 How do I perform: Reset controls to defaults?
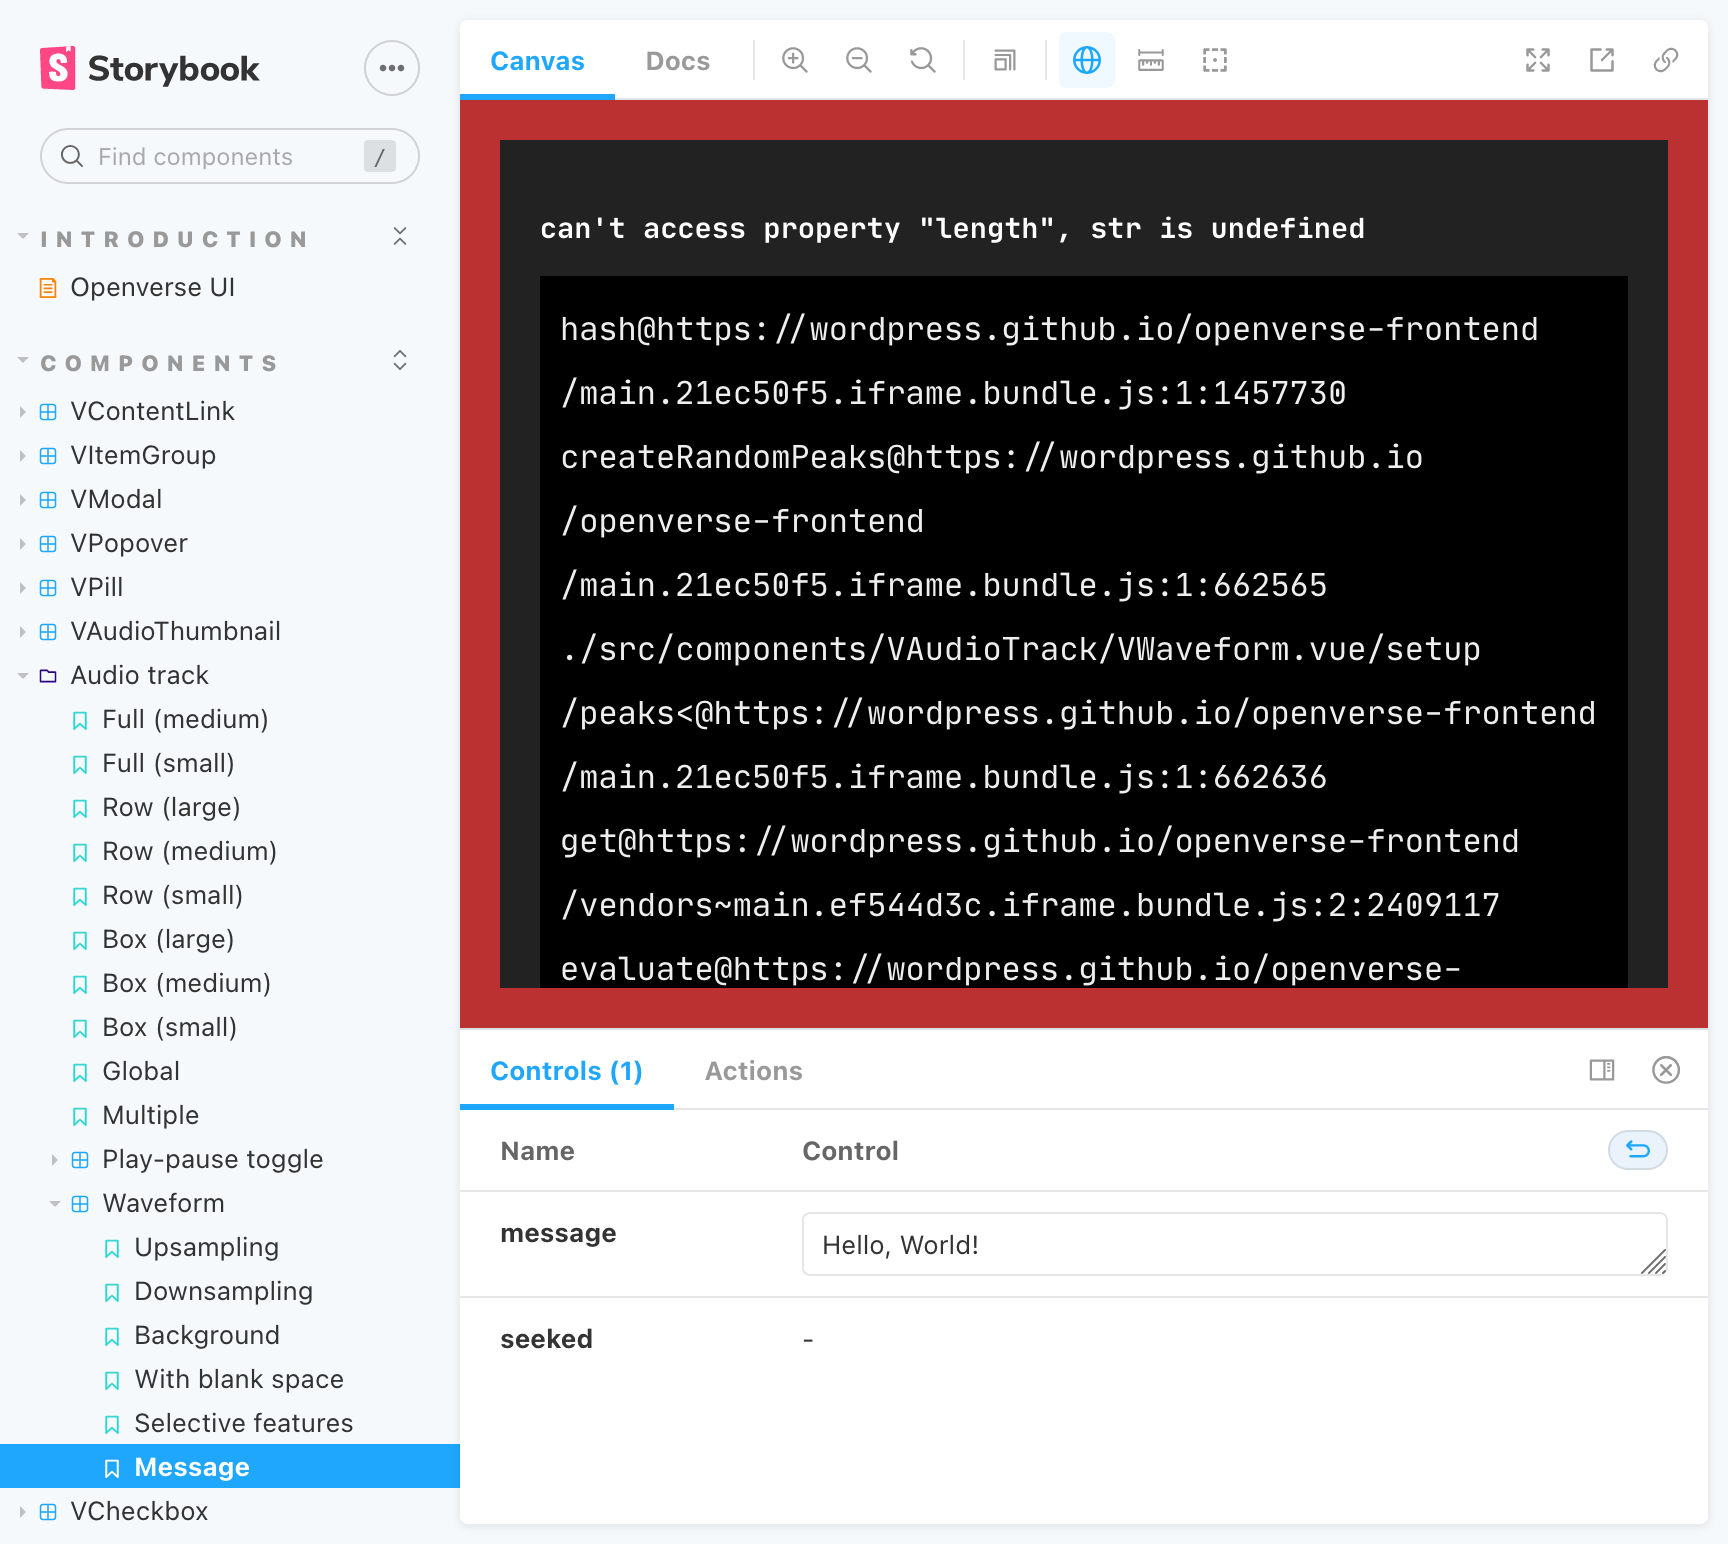(x=1638, y=1150)
